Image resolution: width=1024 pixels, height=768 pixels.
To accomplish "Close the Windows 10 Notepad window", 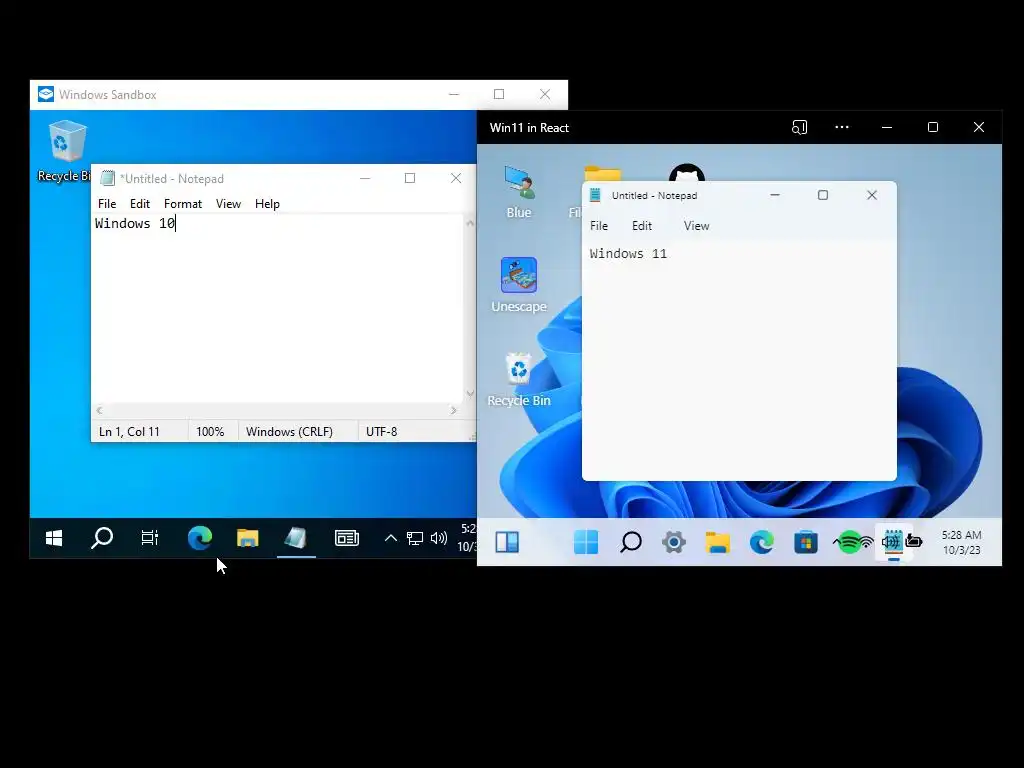I will (456, 178).
